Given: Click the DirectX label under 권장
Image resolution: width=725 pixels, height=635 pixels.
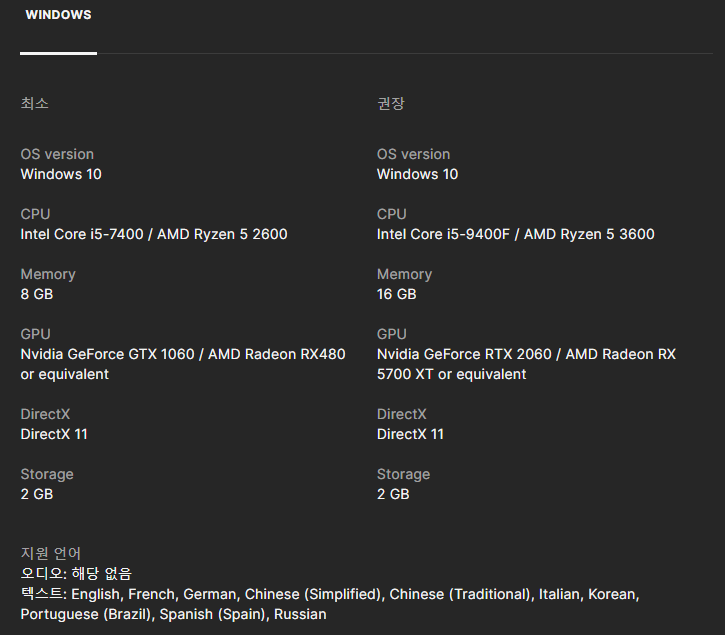Looking at the screenshot, I should pyautogui.click(x=401, y=414).
